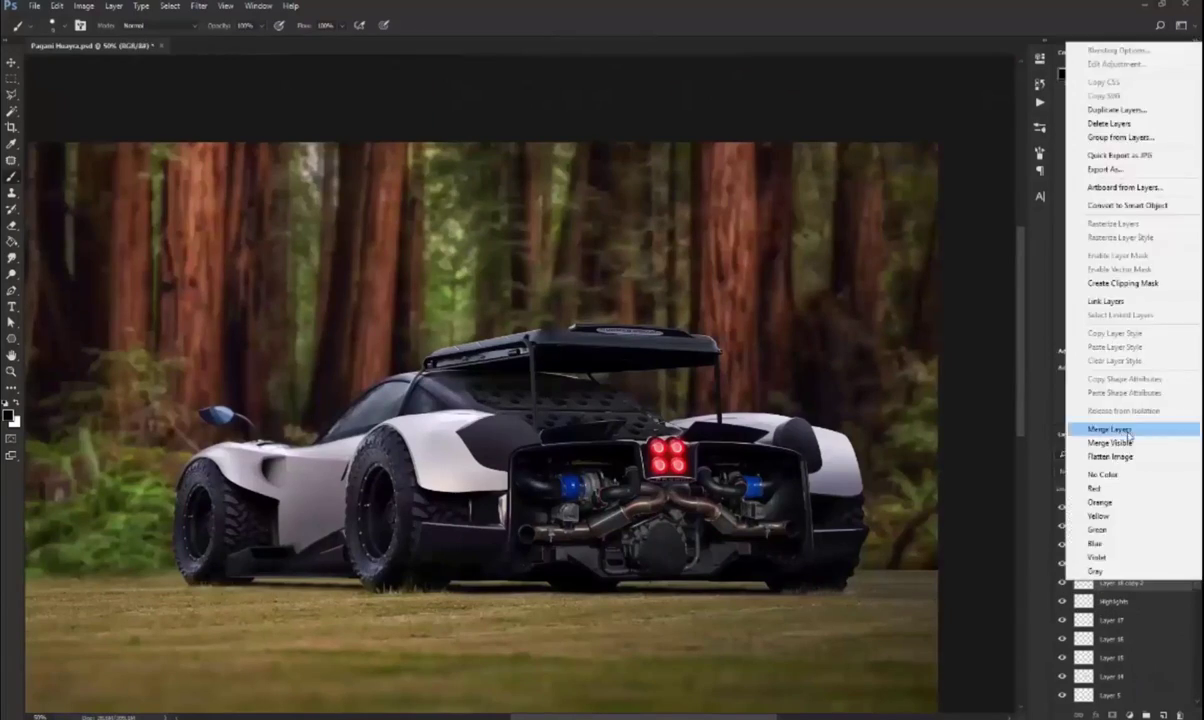Select the Zoom tool
This screenshot has height=720, width=1204.
11,371
